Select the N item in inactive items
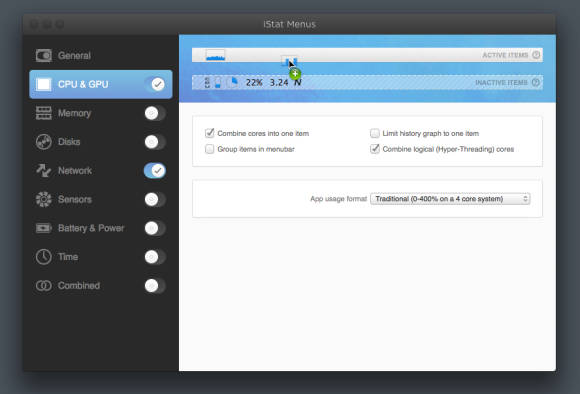The image size is (580, 394). click(298, 82)
